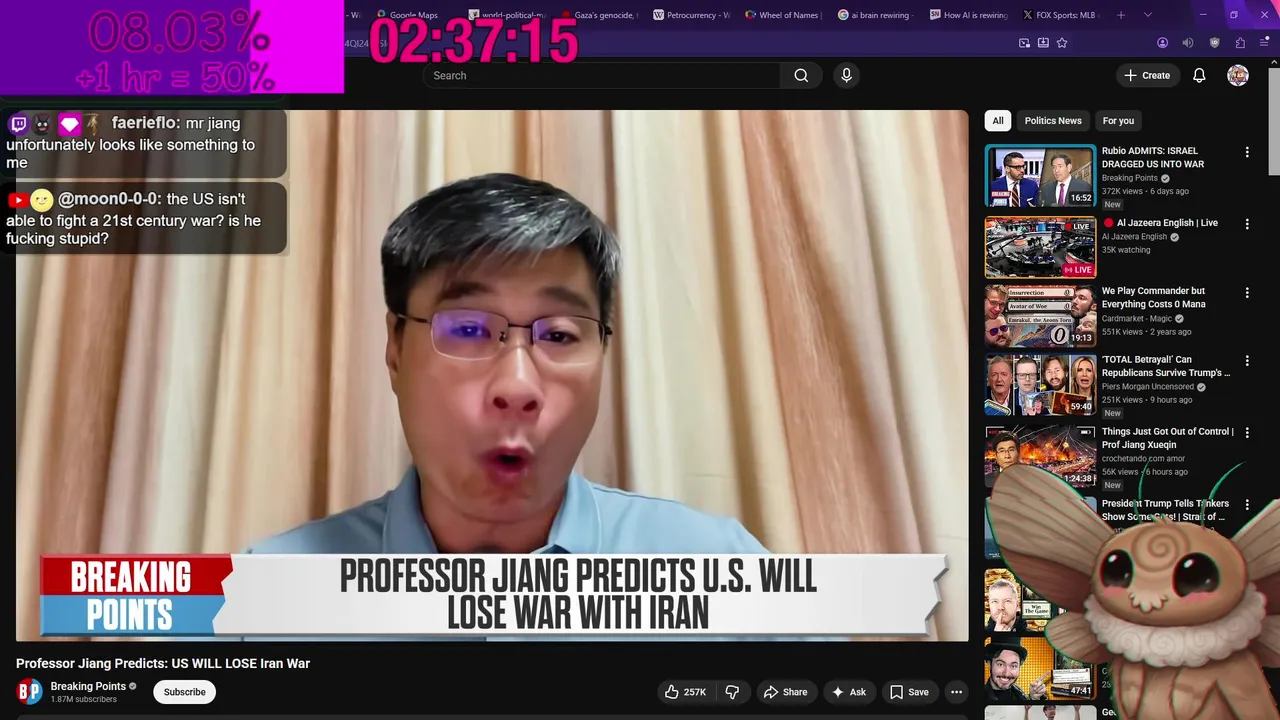Switch to the ai brain rewiring tab
1280x720 pixels.
click(877, 15)
